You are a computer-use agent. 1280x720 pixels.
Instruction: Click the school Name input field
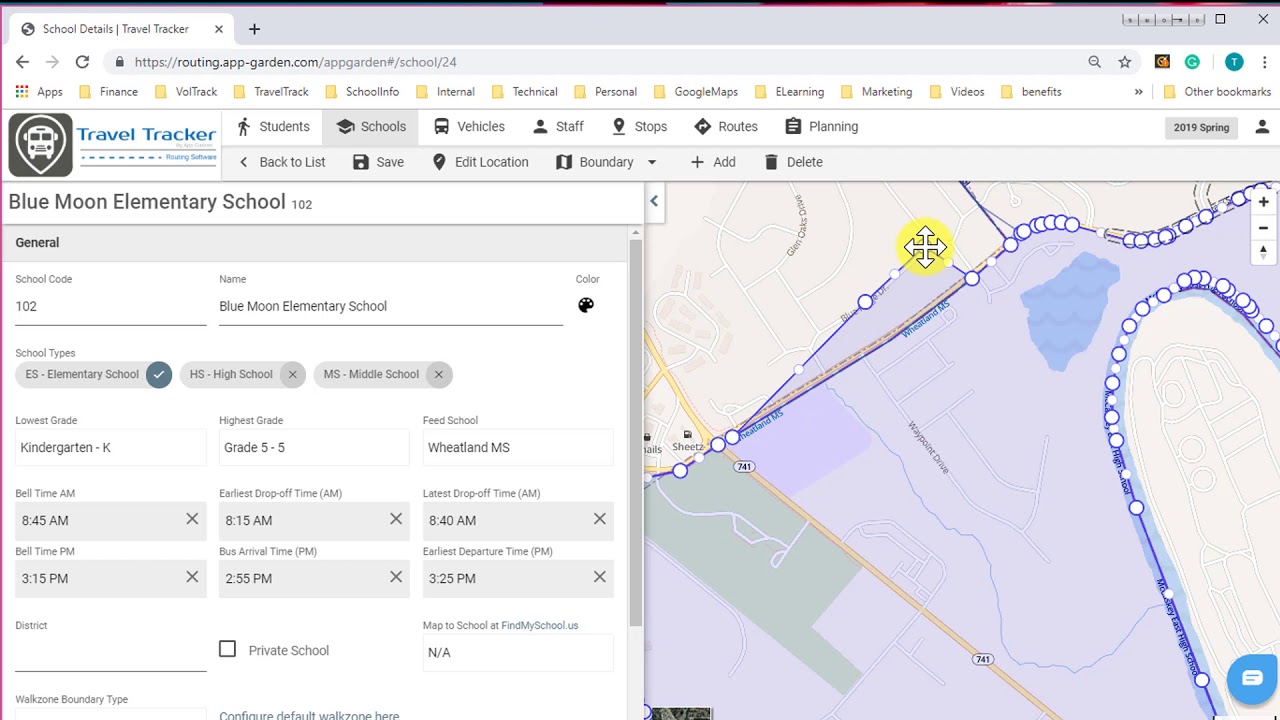click(x=391, y=306)
